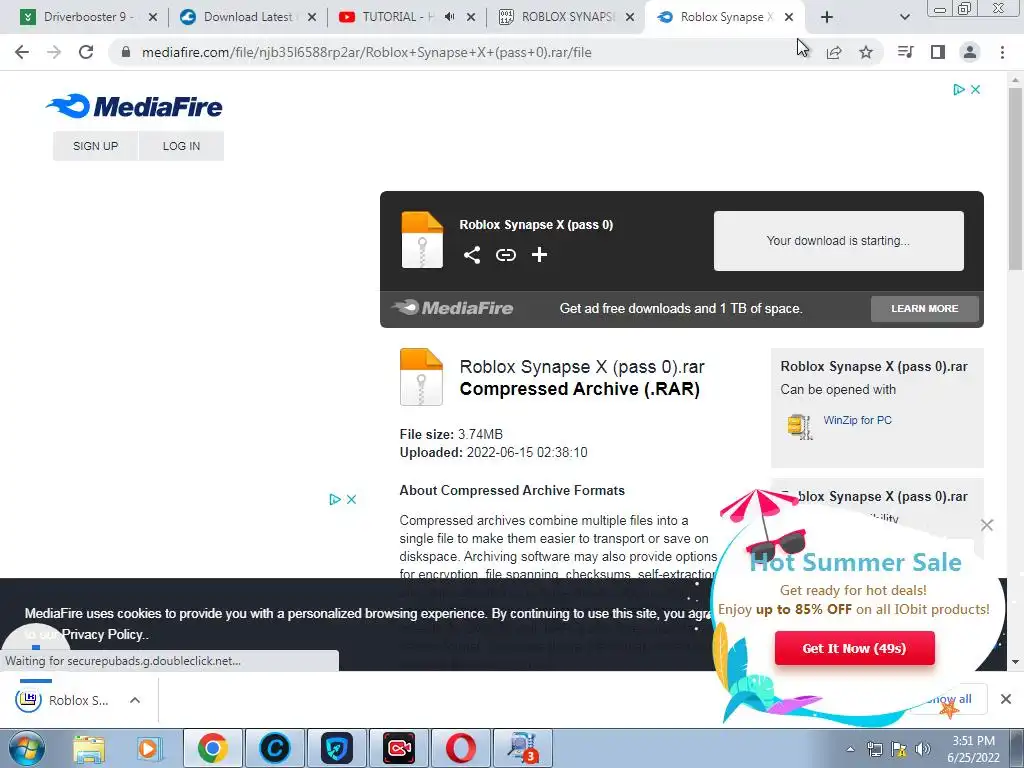Click the LOG IN button
This screenshot has width=1024, height=768.
pos(182,146)
